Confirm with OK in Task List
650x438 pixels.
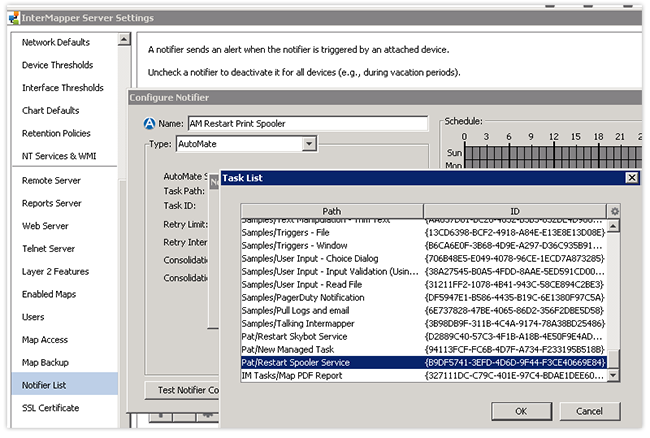(x=521, y=411)
